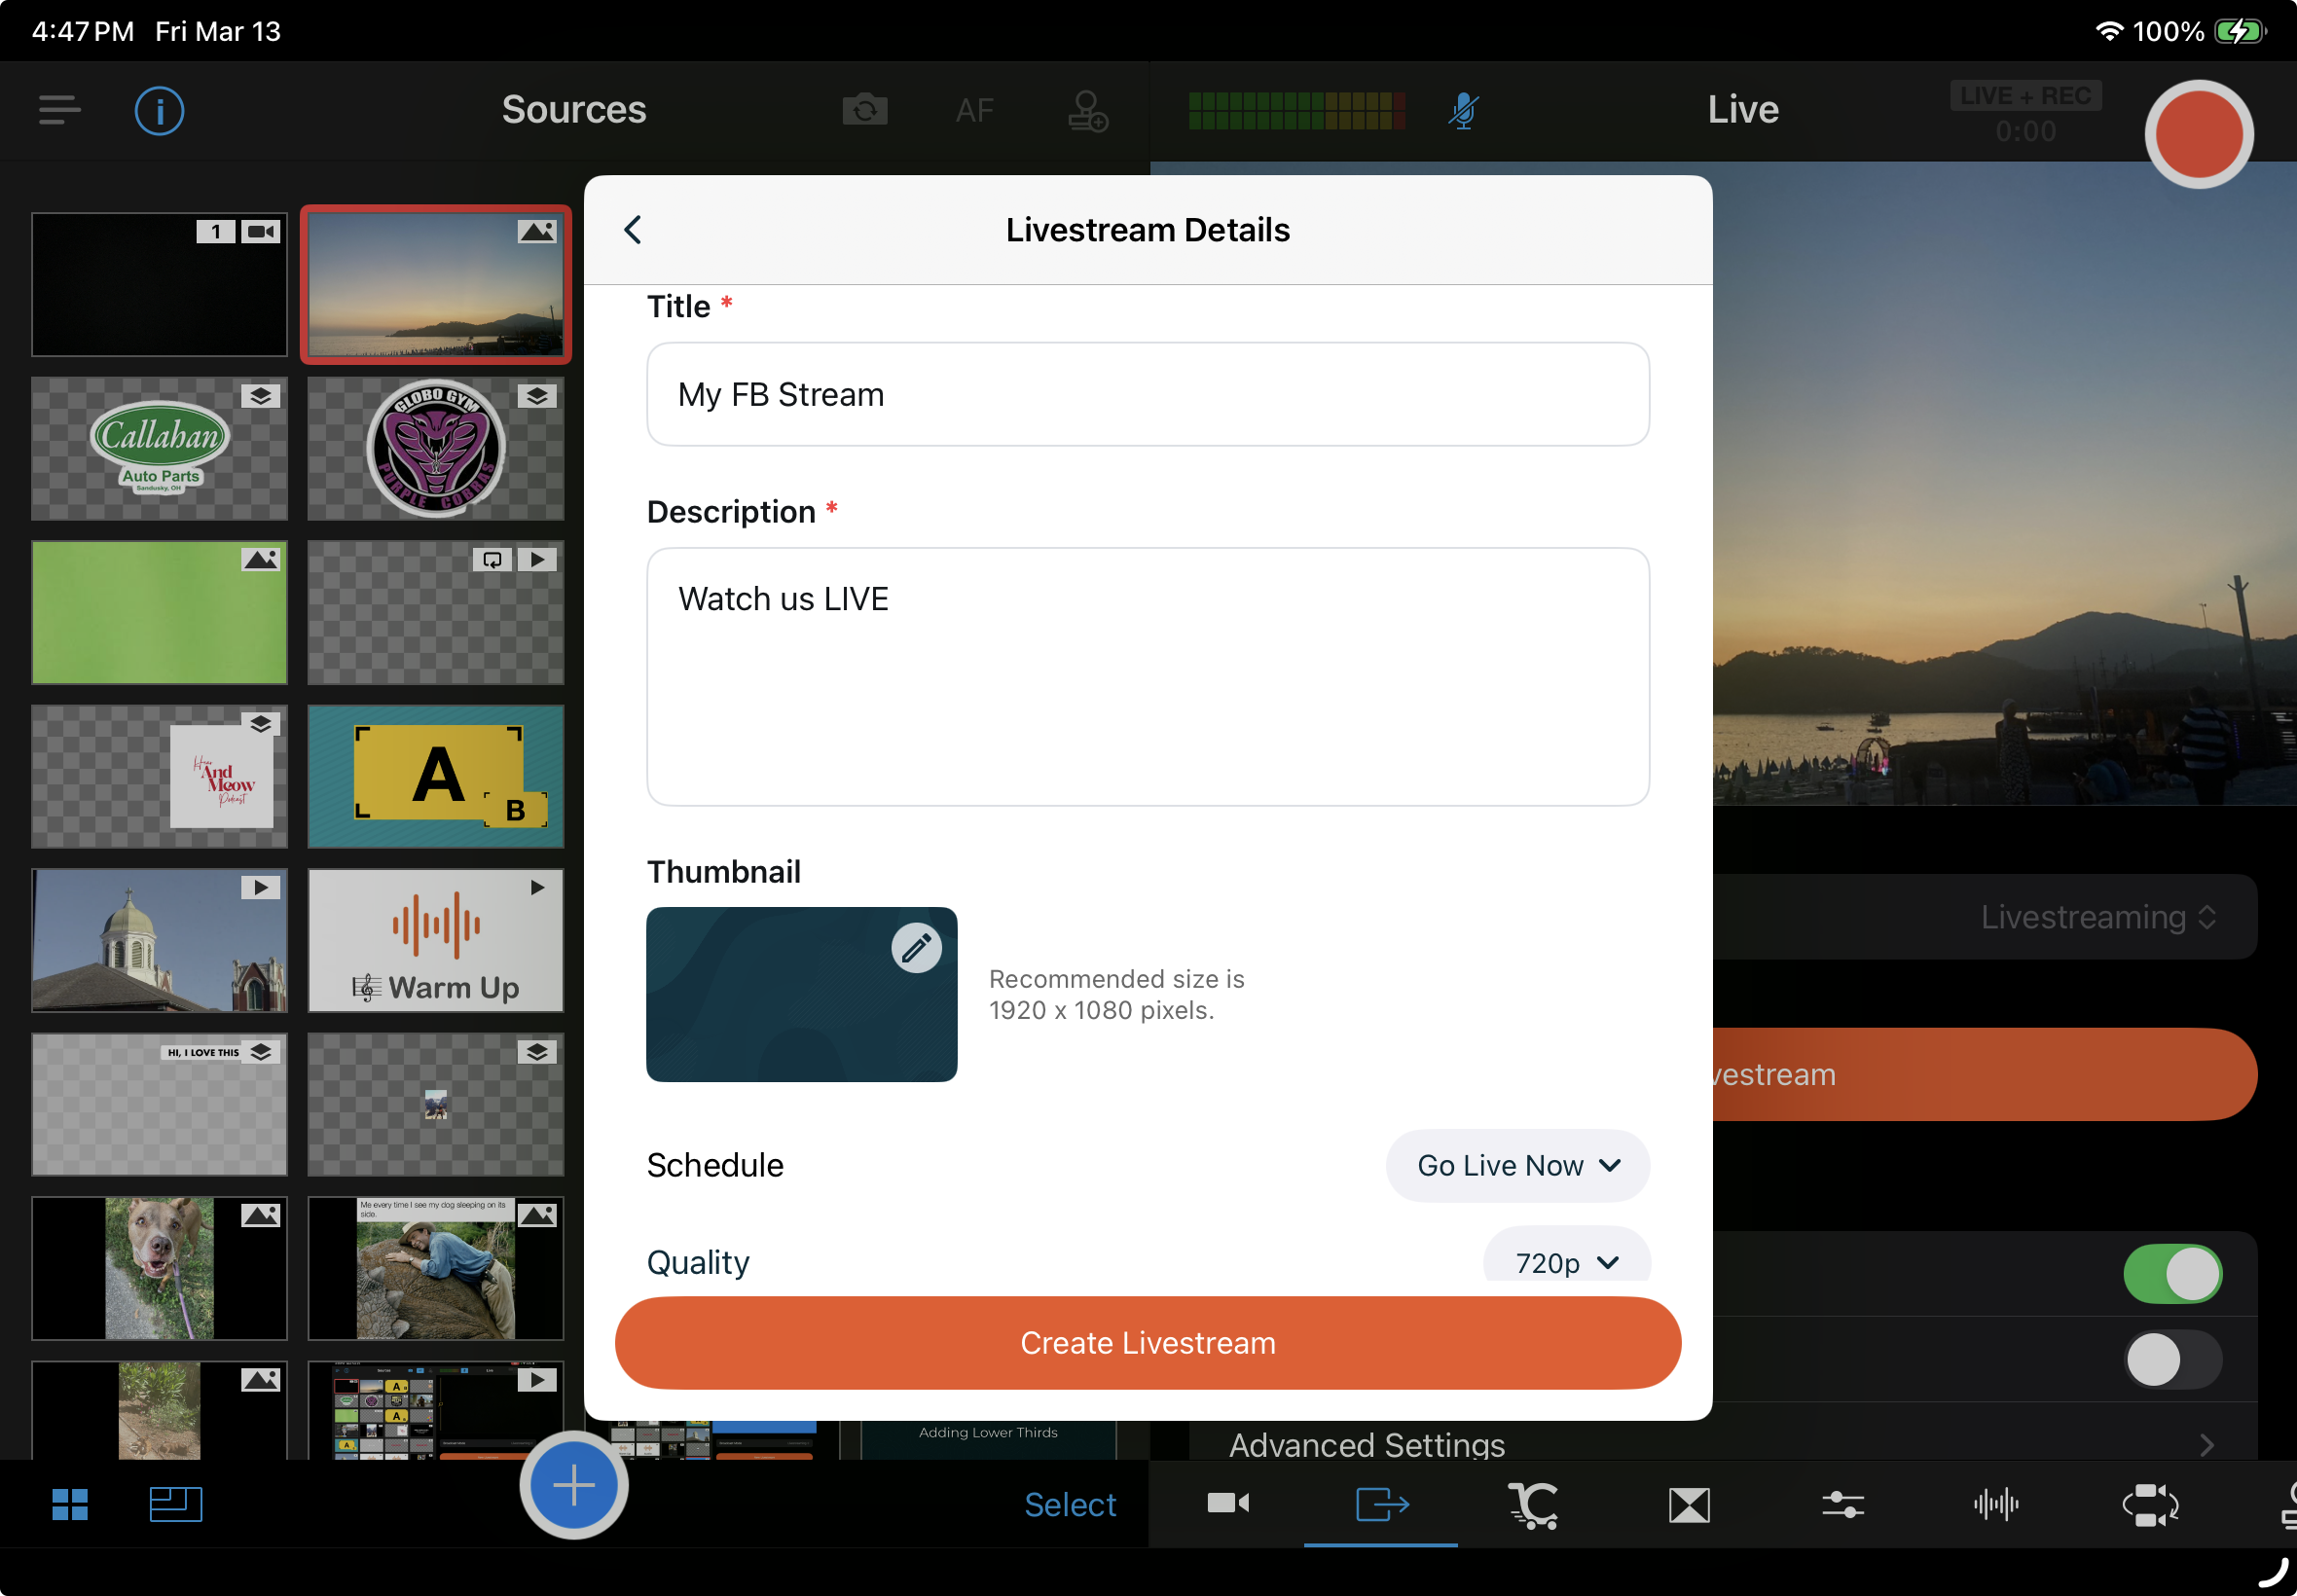Open the Go Live Now schedule dropdown

(x=1517, y=1165)
